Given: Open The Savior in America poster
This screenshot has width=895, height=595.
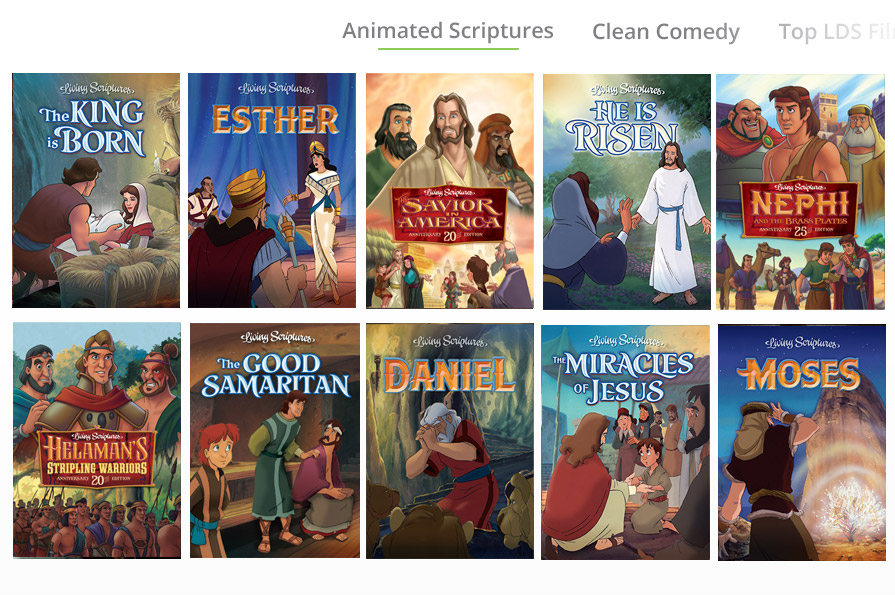Looking at the screenshot, I should (x=450, y=191).
